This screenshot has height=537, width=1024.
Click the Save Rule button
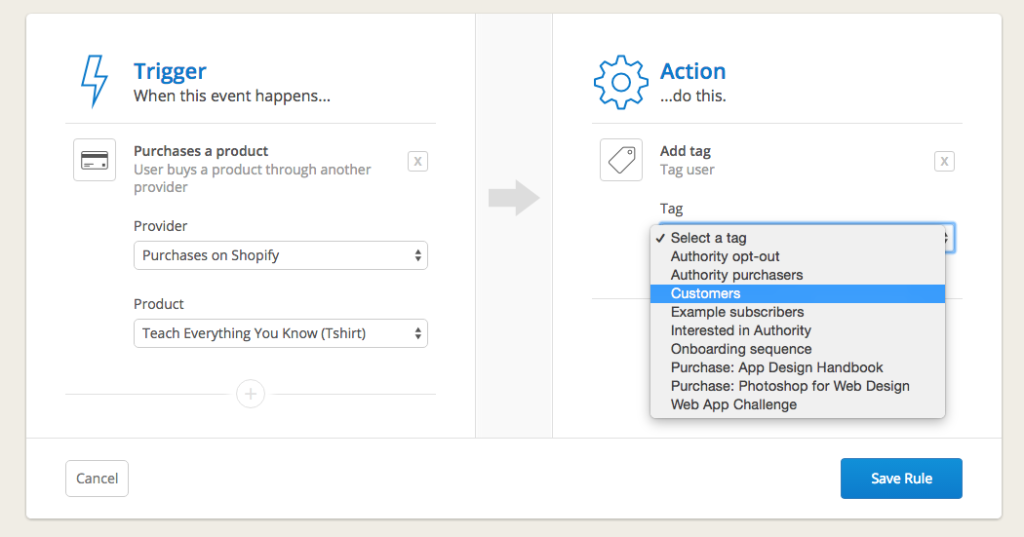[901, 478]
